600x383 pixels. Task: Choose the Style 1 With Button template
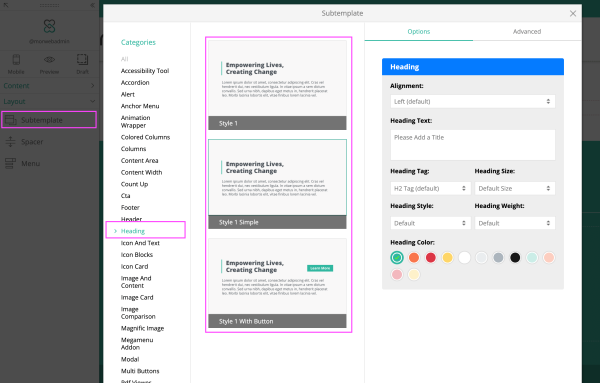click(277, 283)
